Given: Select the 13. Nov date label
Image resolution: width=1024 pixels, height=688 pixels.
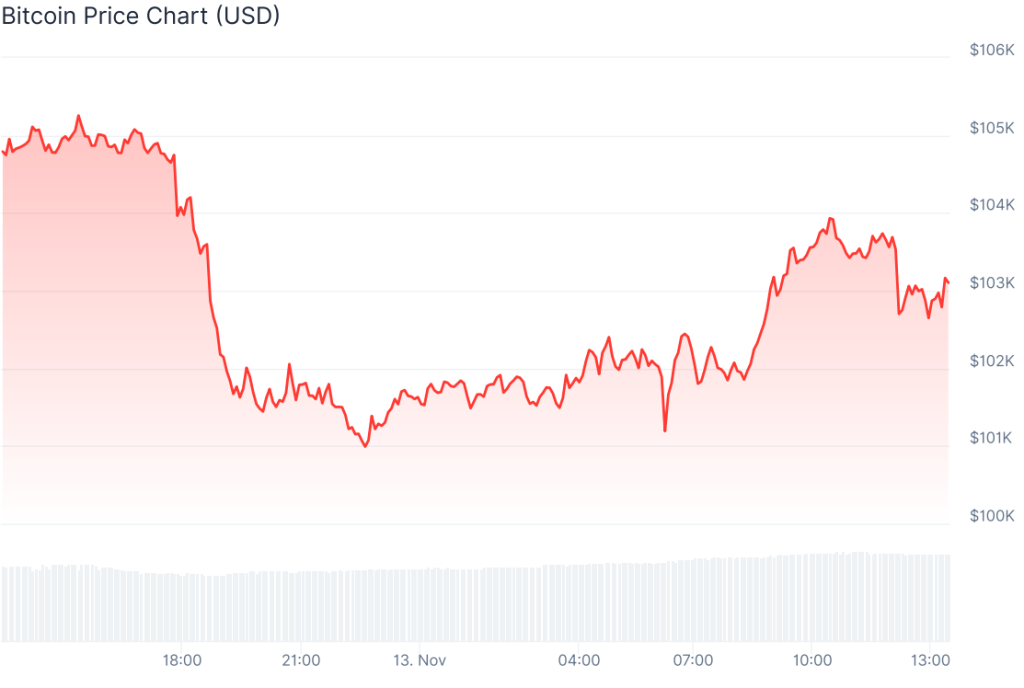Looking at the screenshot, I should tap(419, 660).
